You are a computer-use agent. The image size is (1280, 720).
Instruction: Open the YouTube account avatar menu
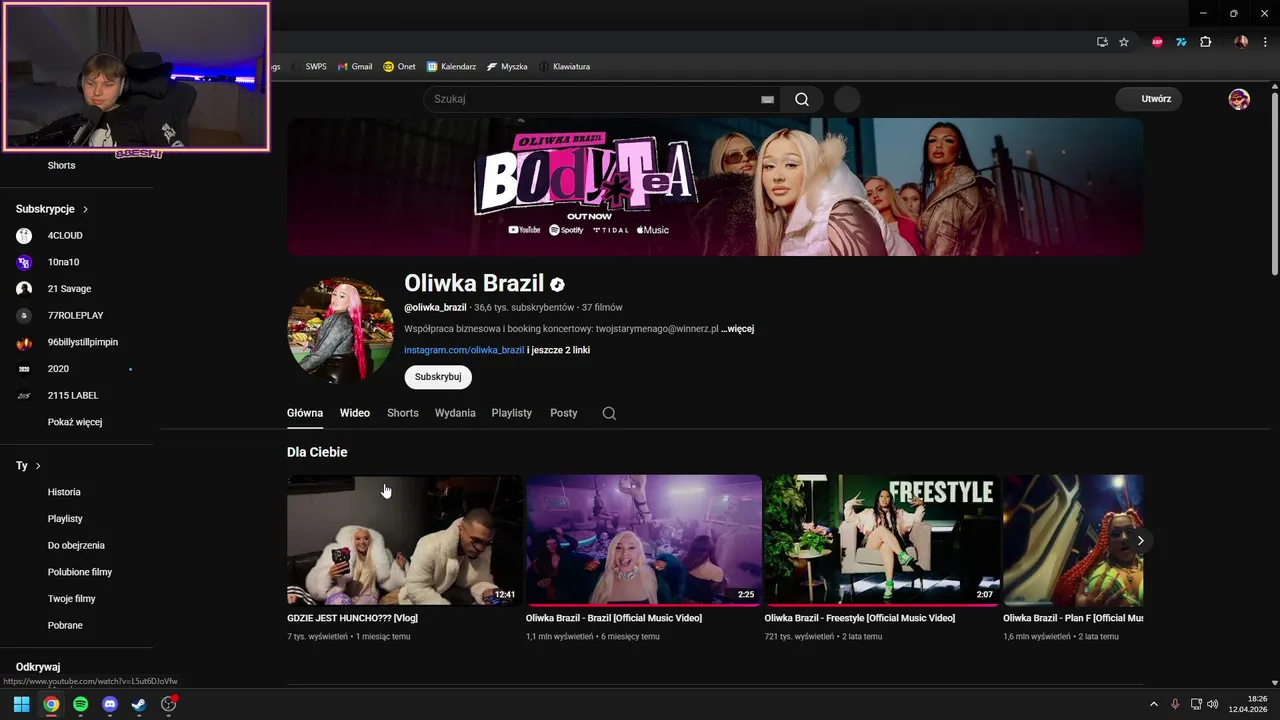click(1239, 99)
